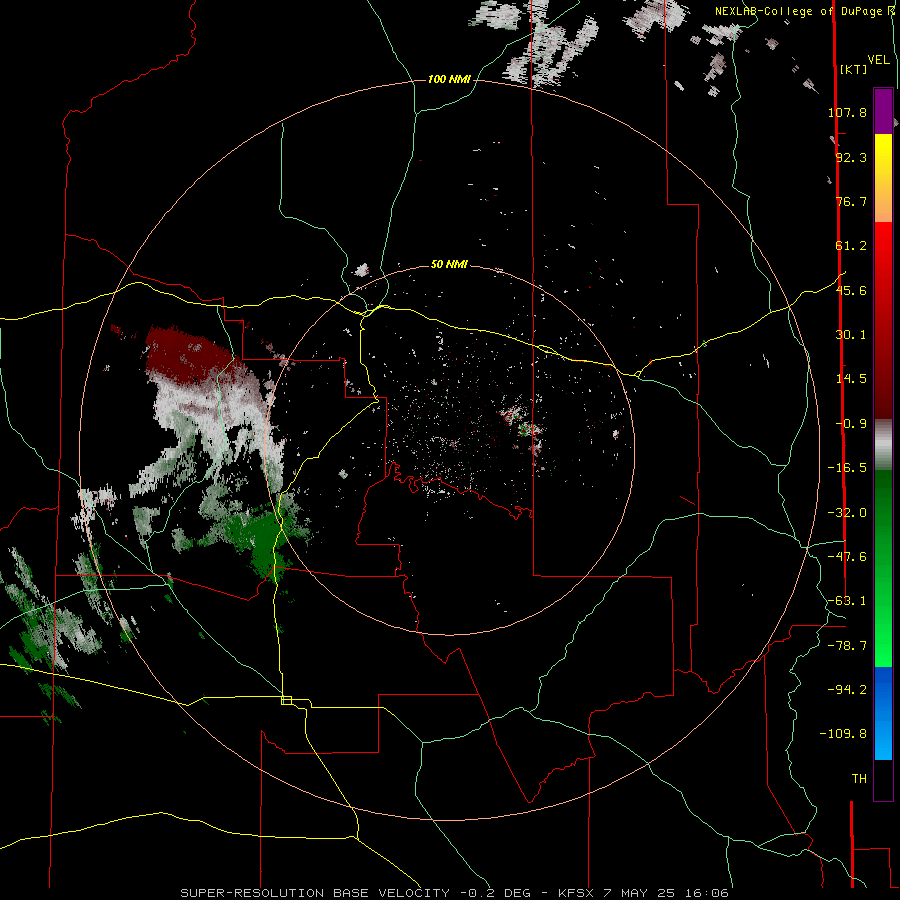This screenshot has height=900, width=900.
Task: Click the 50 NMI range ring label
Action: point(449,264)
